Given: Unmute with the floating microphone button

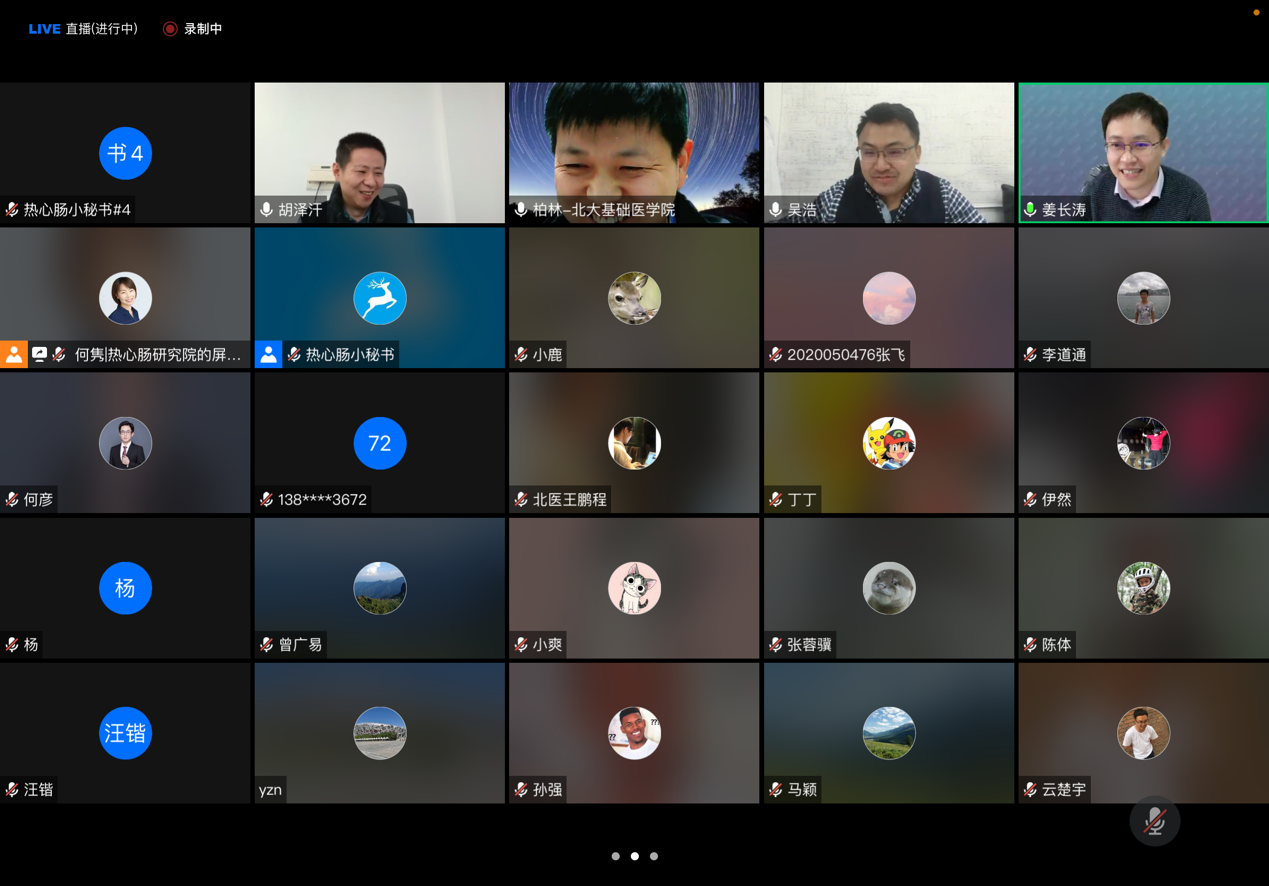Looking at the screenshot, I should coord(1154,821).
